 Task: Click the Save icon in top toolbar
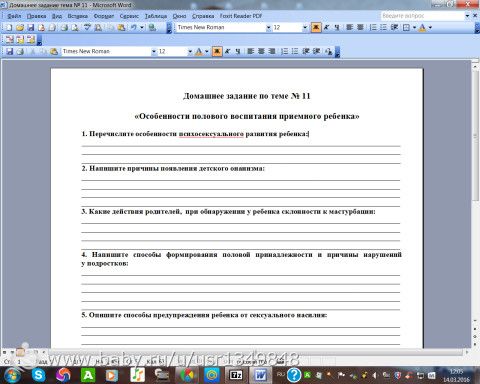[x=31, y=28]
